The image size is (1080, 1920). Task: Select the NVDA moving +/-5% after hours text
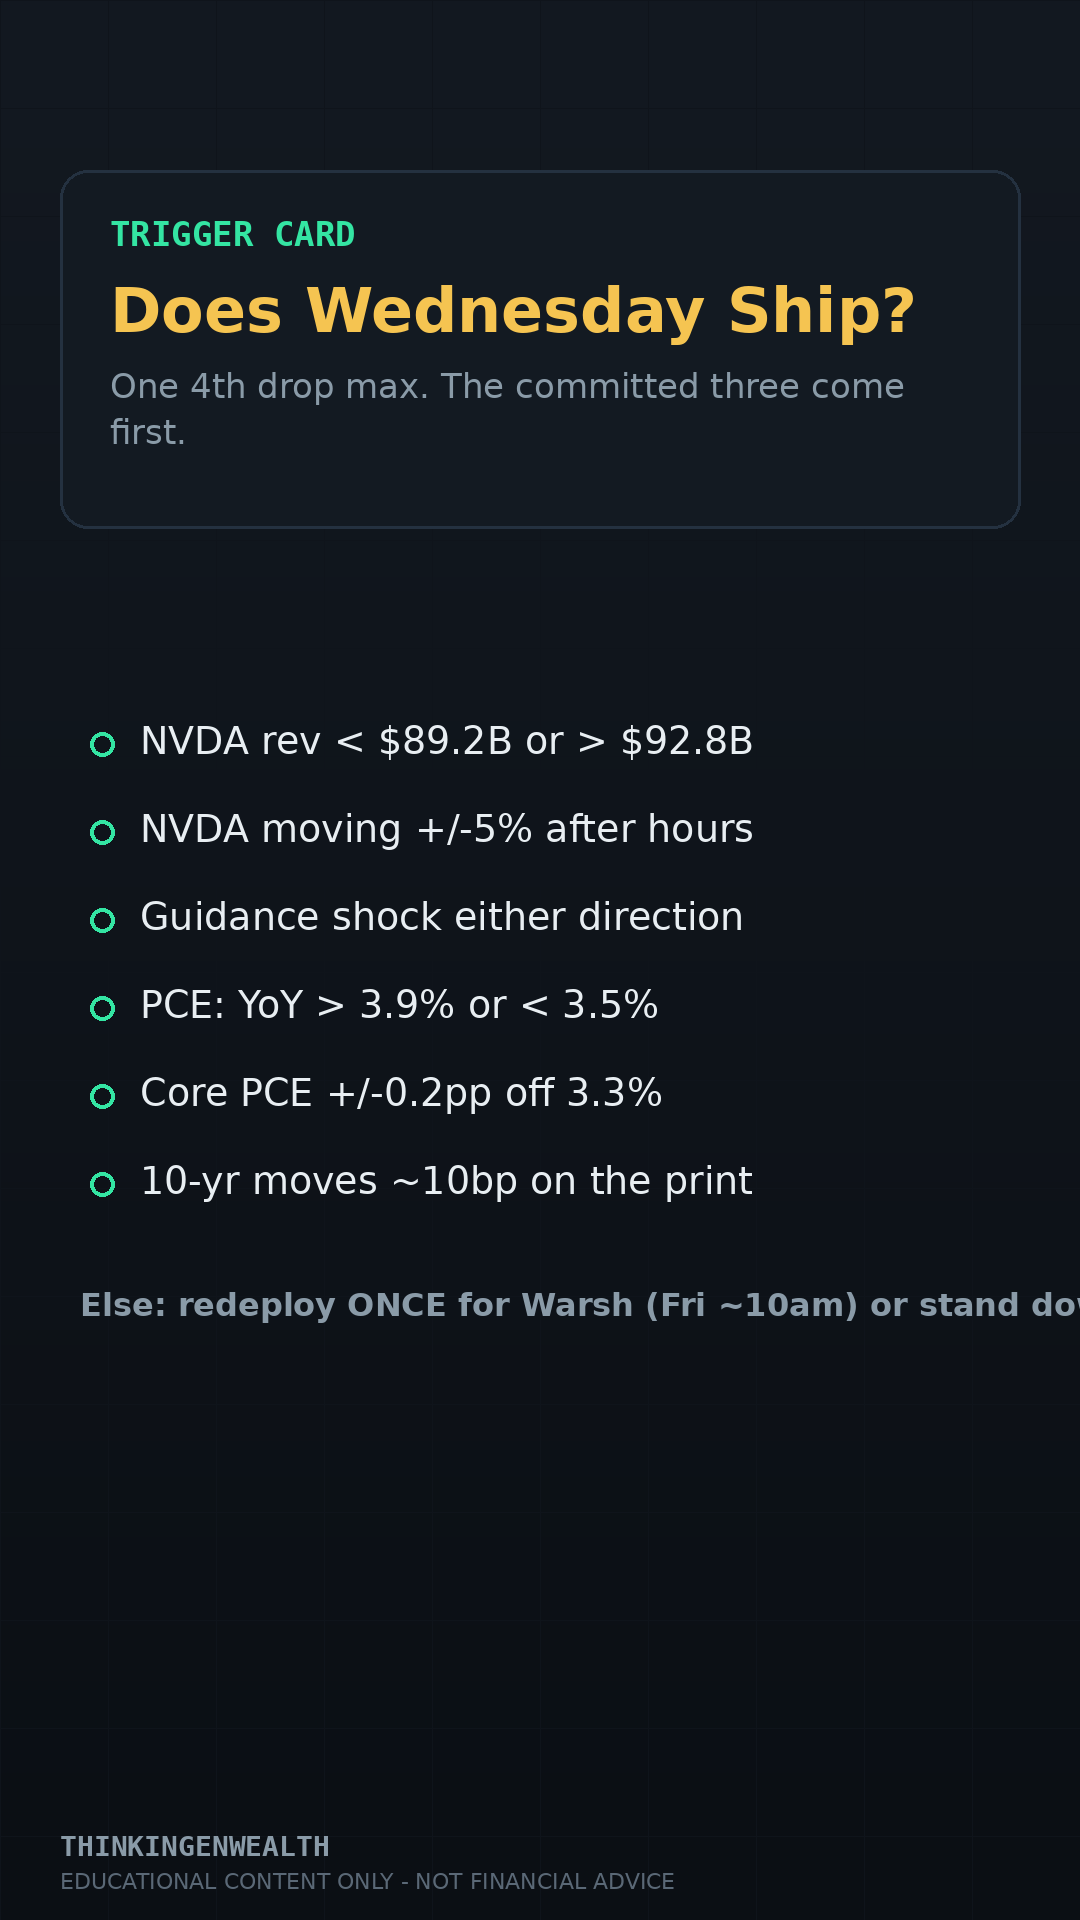pos(446,830)
